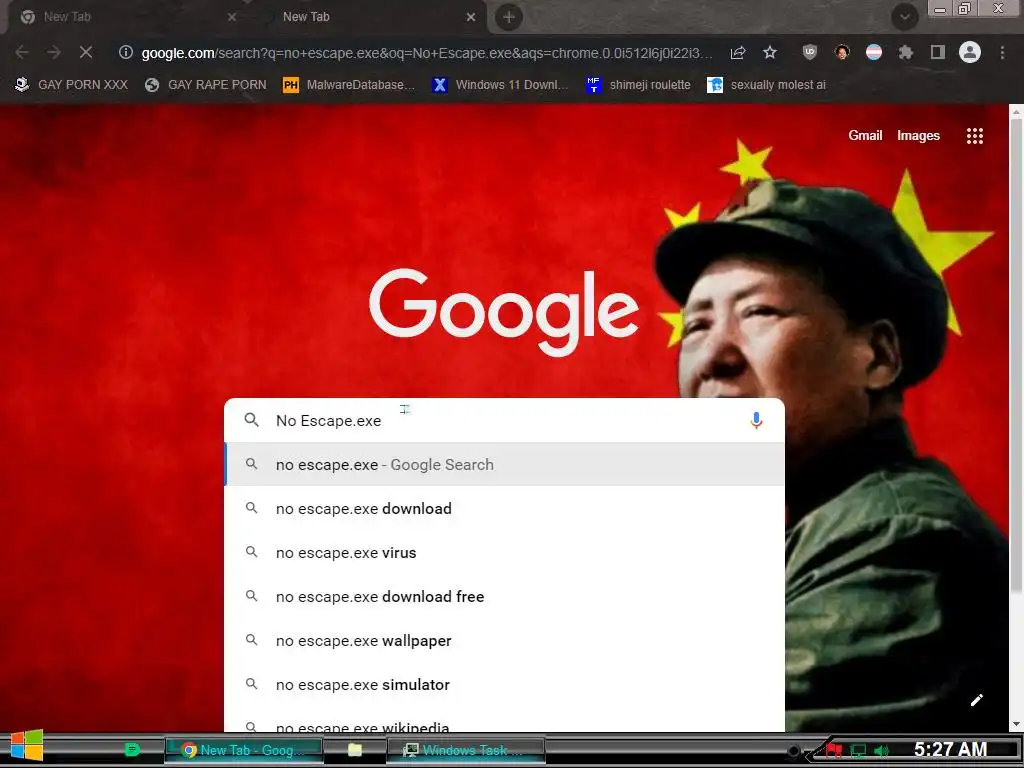
Task: Open Google Images link
Action: tap(918, 135)
